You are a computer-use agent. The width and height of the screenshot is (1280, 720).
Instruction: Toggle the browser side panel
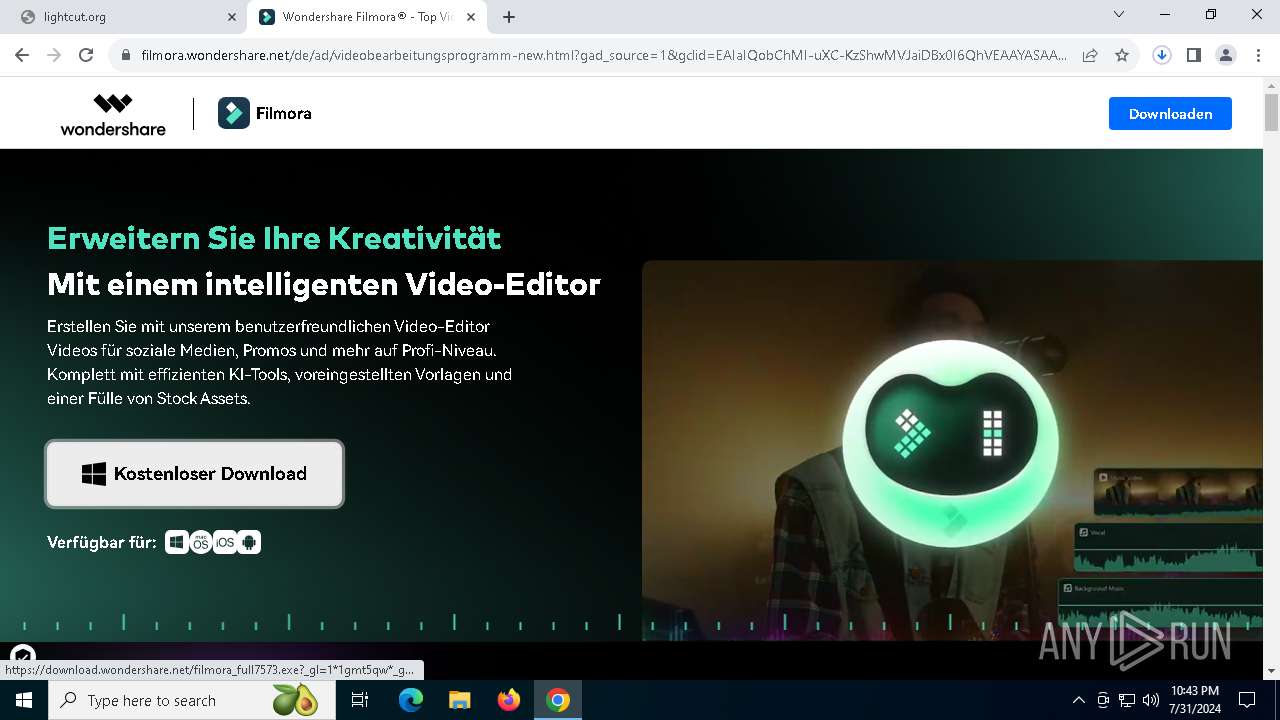[x=1194, y=56]
